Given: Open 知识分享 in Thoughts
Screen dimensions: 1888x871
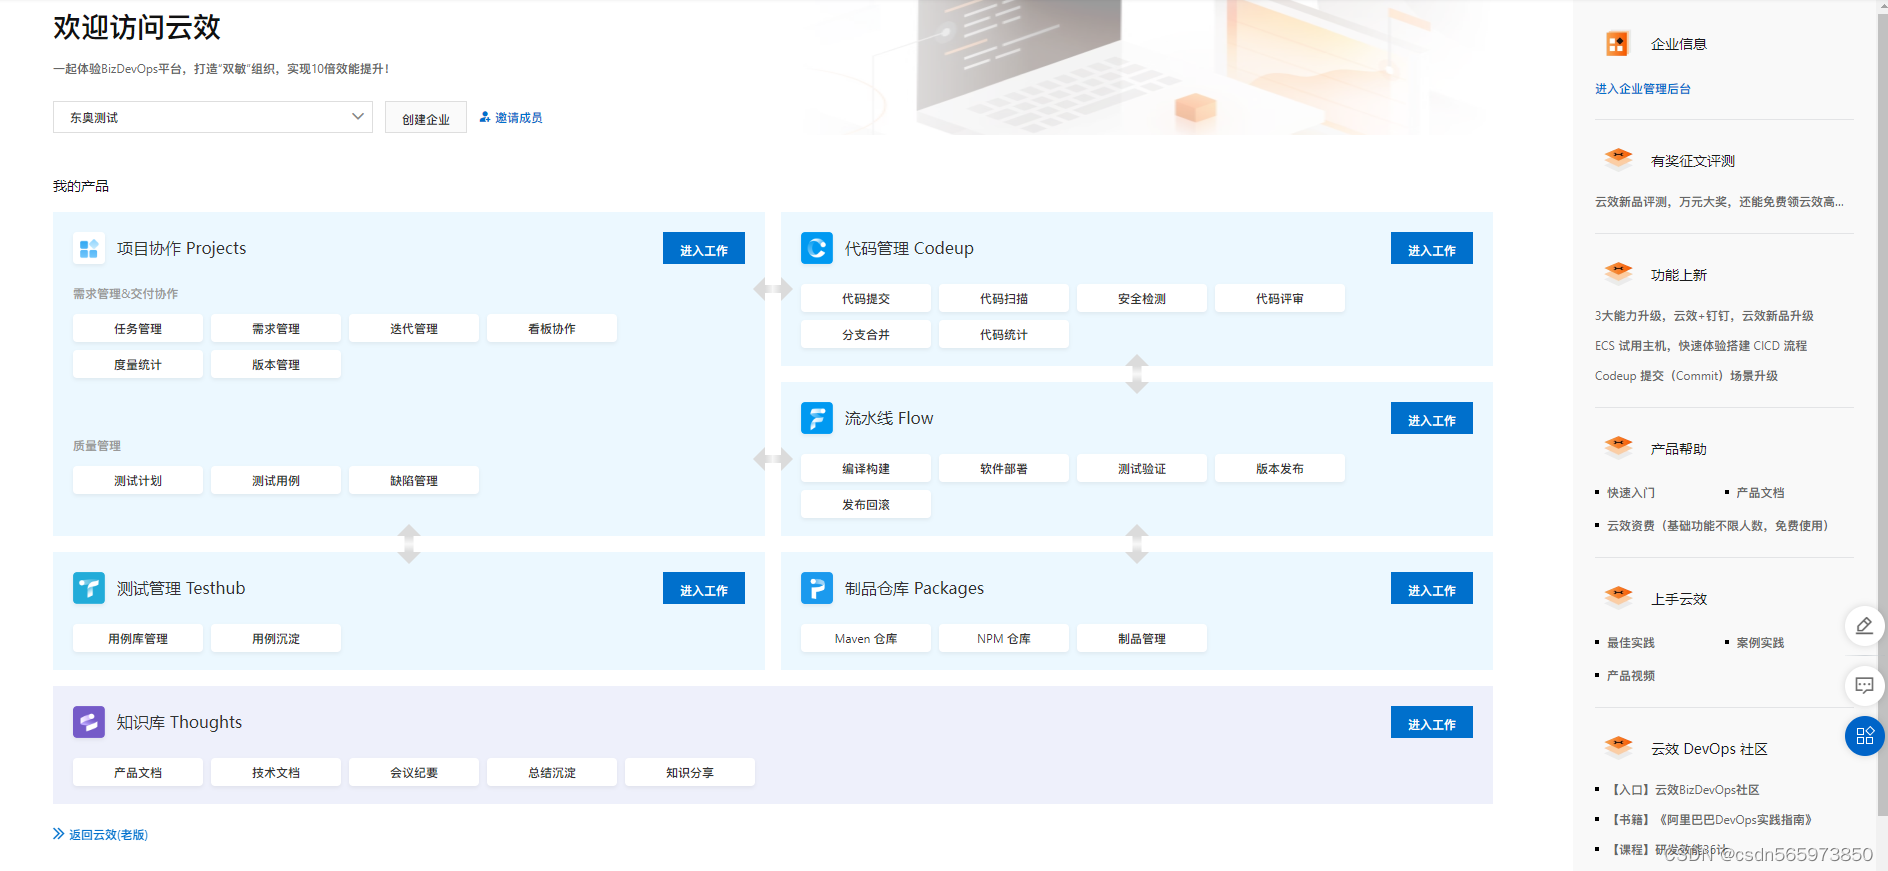Looking at the screenshot, I should point(690,772).
